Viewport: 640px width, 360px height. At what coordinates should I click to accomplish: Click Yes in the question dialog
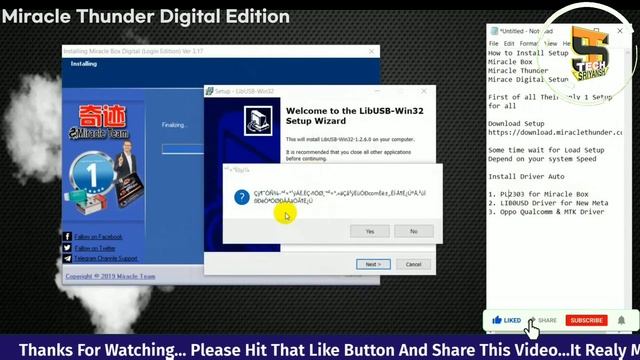(369, 231)
